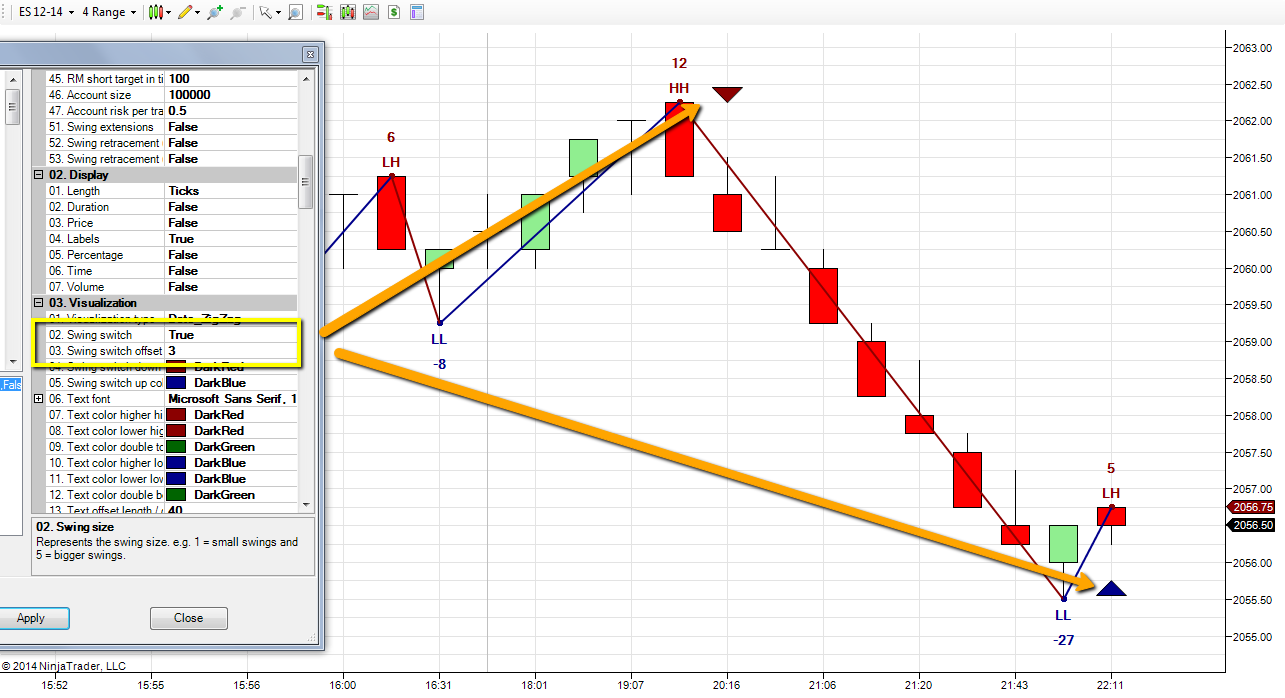The width and height of the screenshot is (1285, 698).
Task: Pick the Text color higher high DarkRed swatch
Action: pos(178,415)
